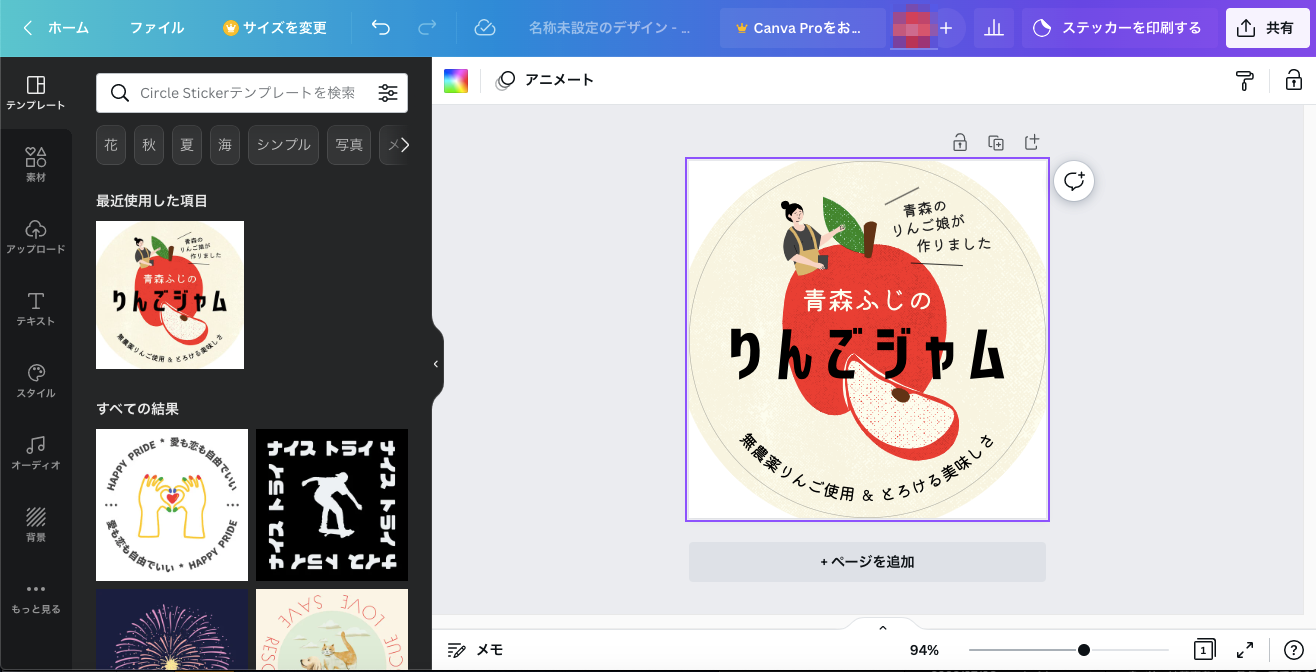This screenshot has height=672, width=1316.
Task: Show もっと見る options
Action: pyautogui.click(x=36, y=597)
